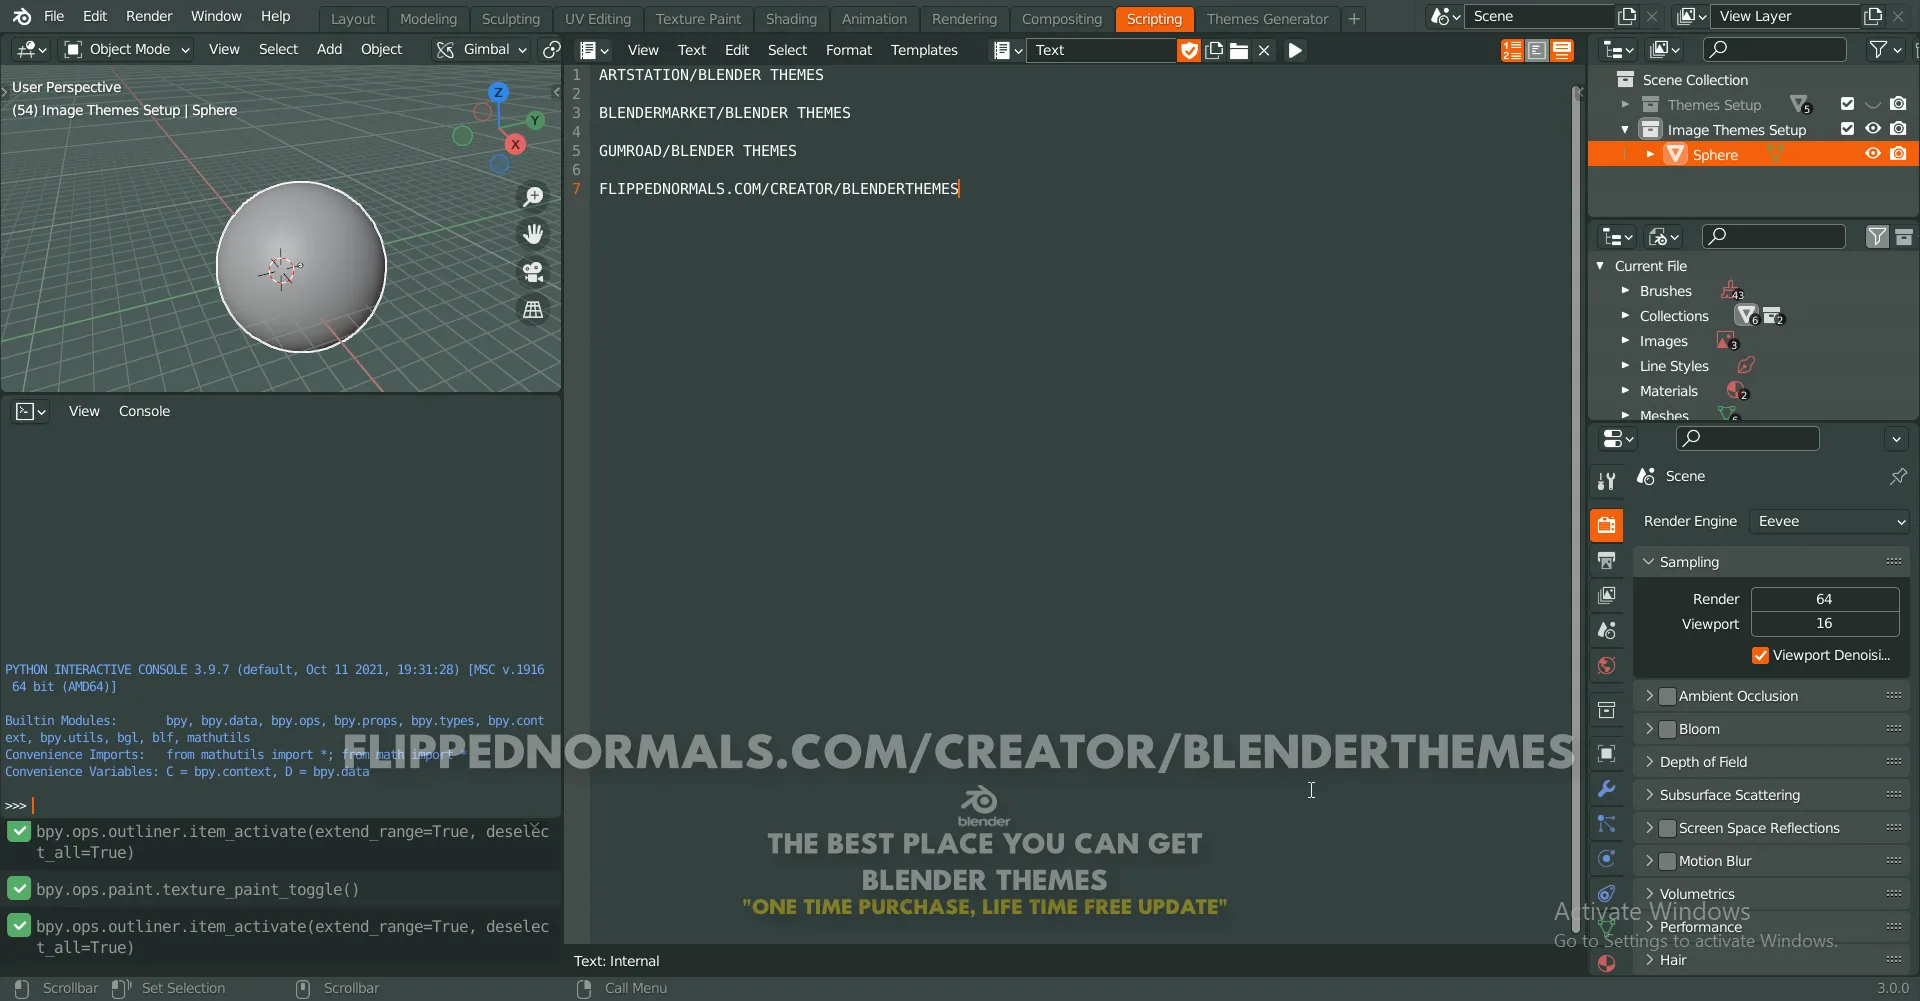
Task: Open the Tool properties tab
Action: point(1606,481)
